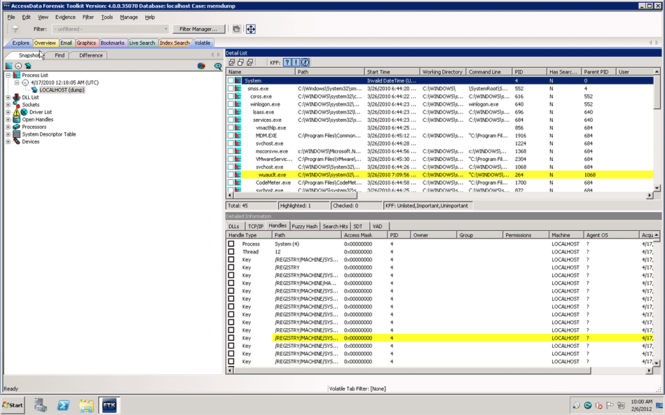Open the Evidence menu

point(65,17)
